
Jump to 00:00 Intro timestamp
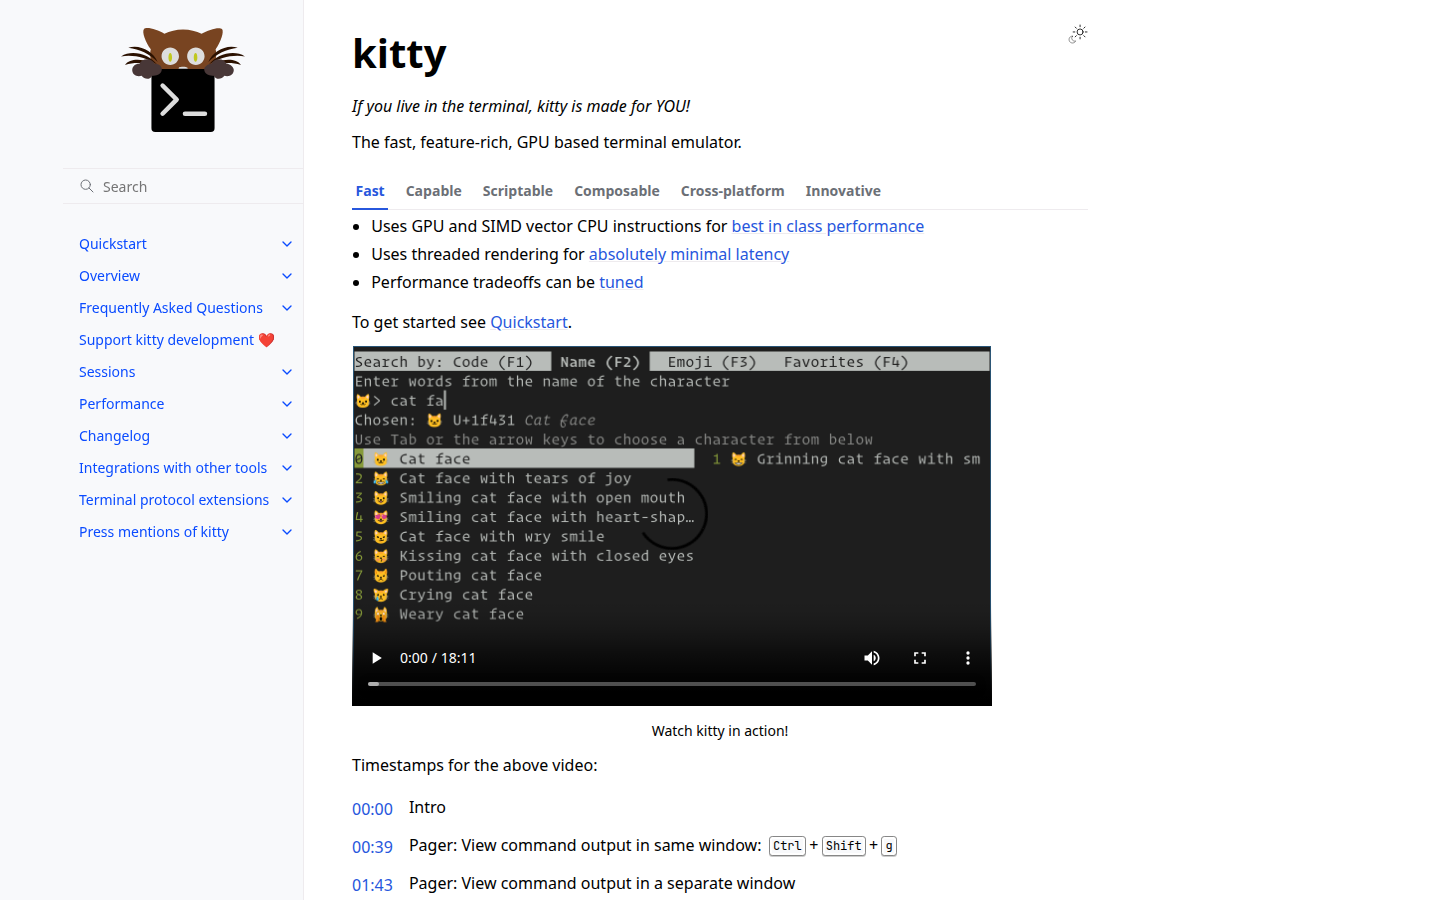tap(372, 809)
